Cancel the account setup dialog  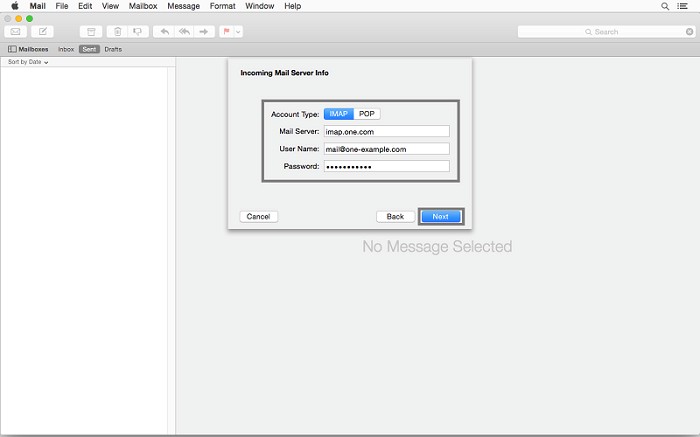(x=258, y=216)
